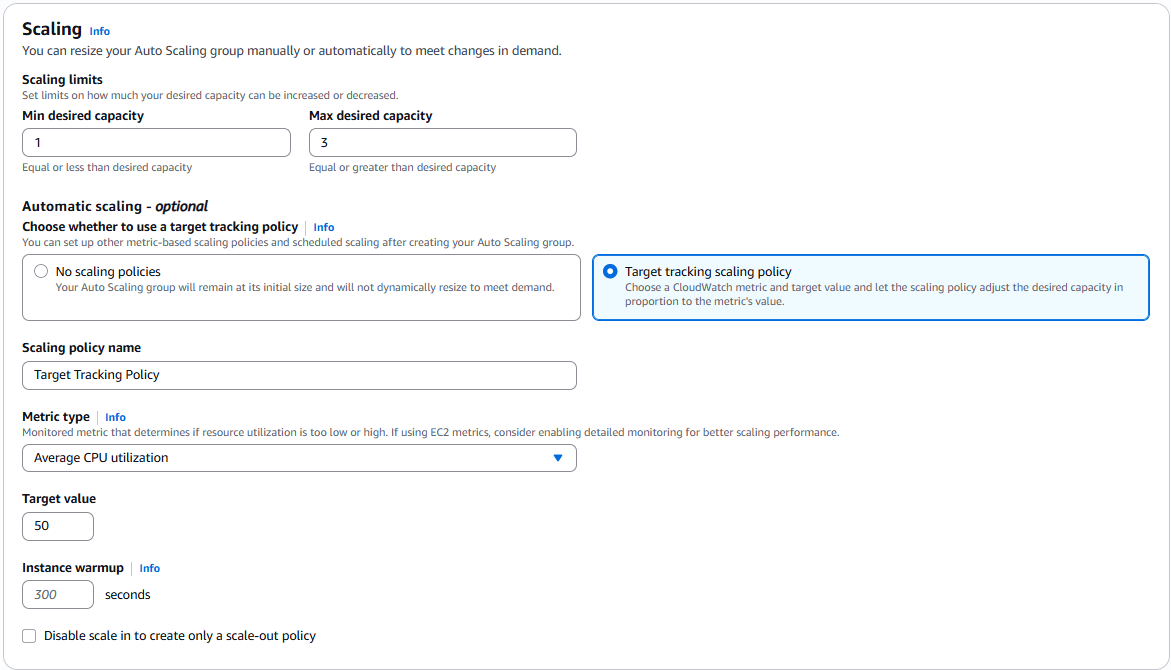Click the 'Max desired capacity' label
This screenshot has width=1171, height=670.
click(x=370, y=116)
